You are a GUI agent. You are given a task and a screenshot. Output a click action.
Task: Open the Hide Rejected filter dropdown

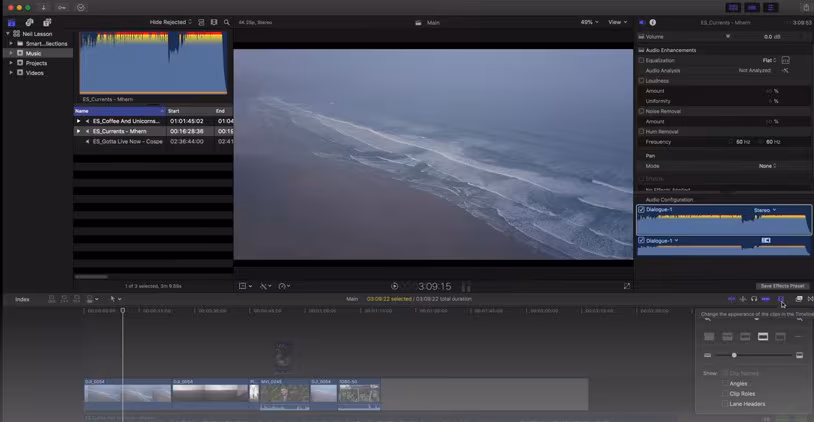(x=170, y=22)
